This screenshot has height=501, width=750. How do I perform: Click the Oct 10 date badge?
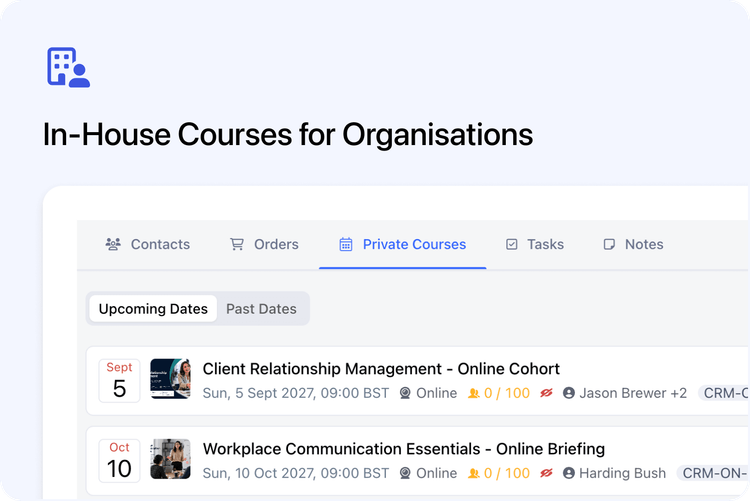tap(119, 460)
